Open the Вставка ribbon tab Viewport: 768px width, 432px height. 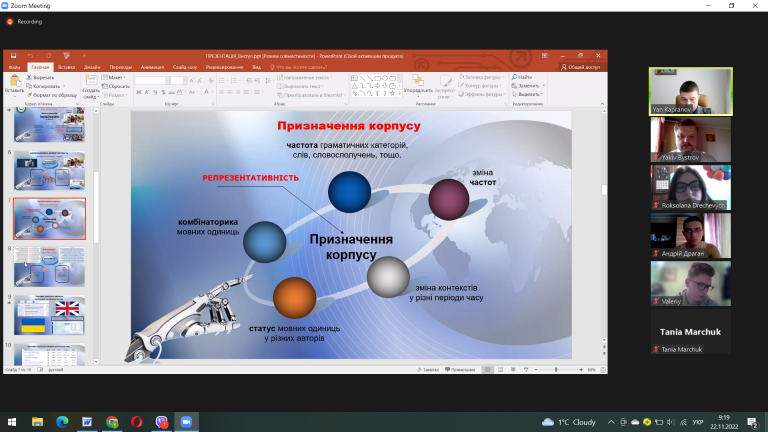tap(66, 67)
